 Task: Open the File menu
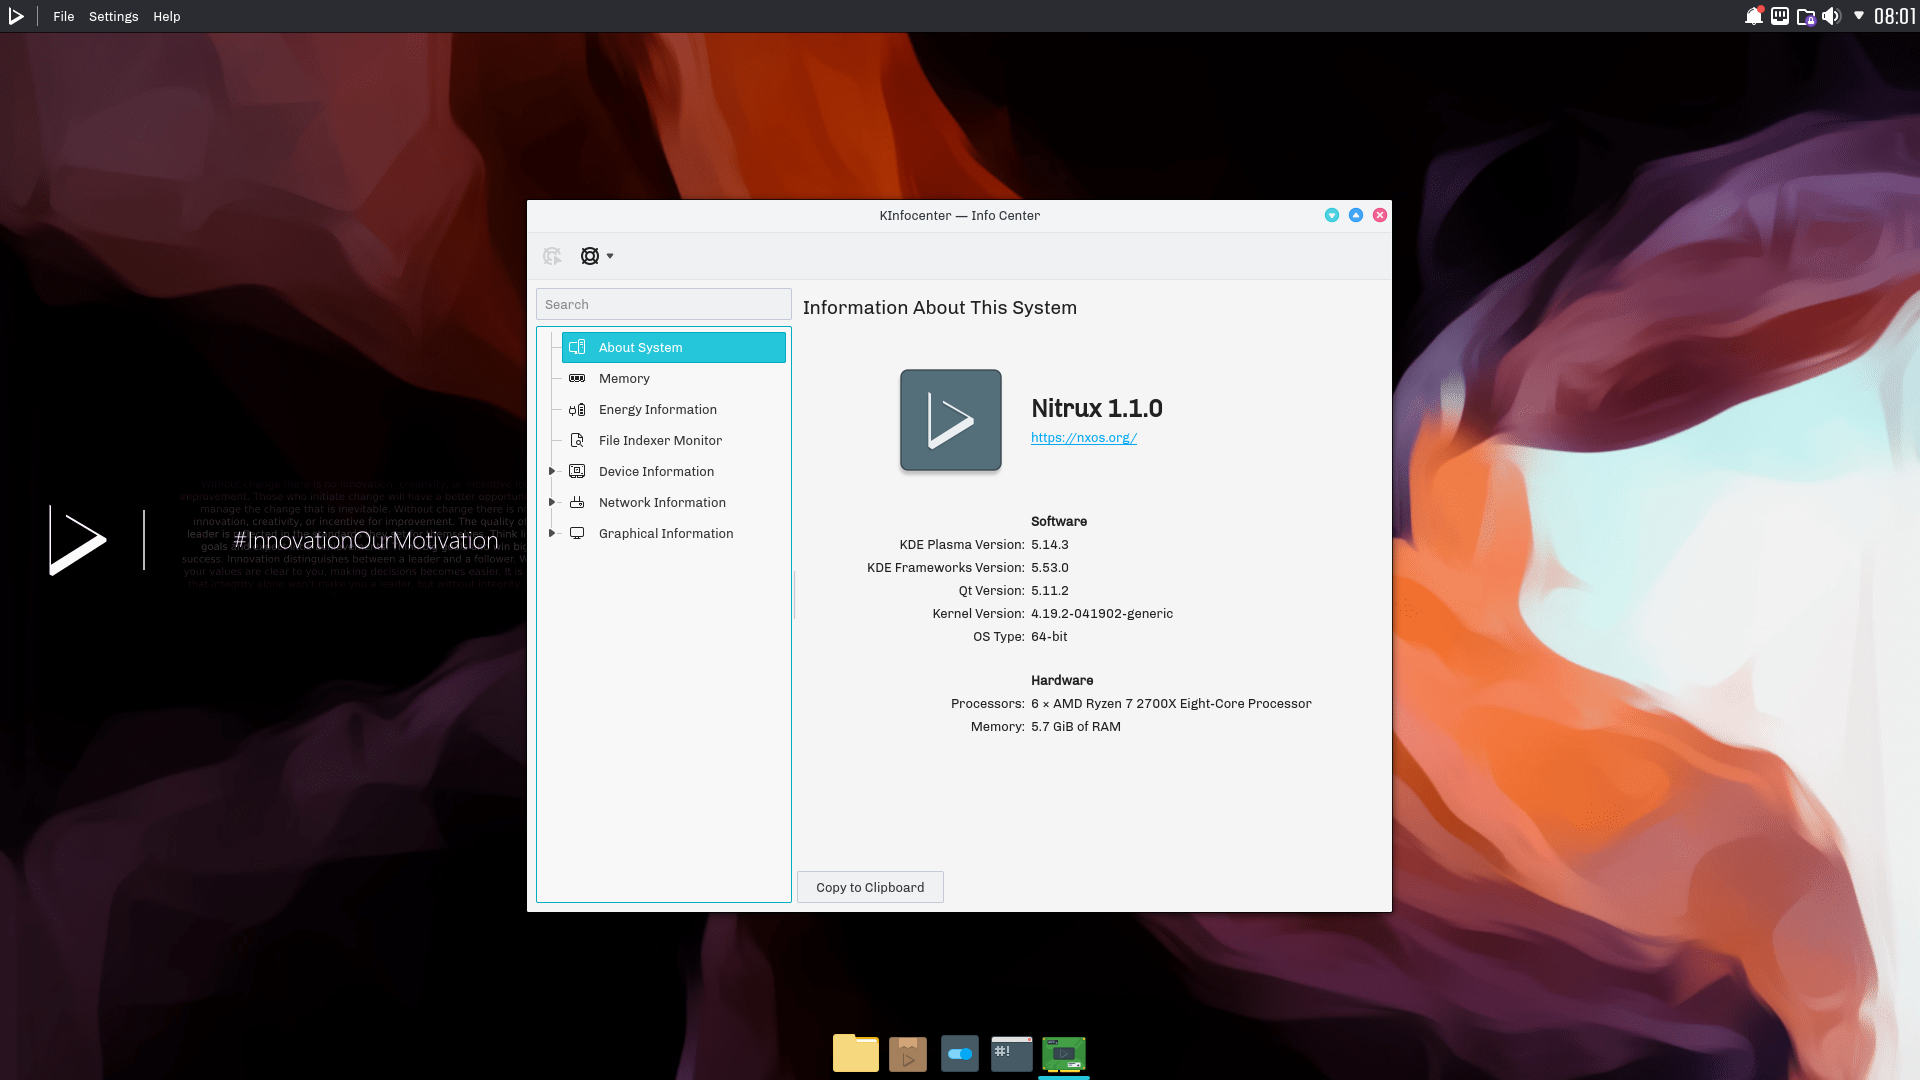pyautogui.click(x=64, y=16)
